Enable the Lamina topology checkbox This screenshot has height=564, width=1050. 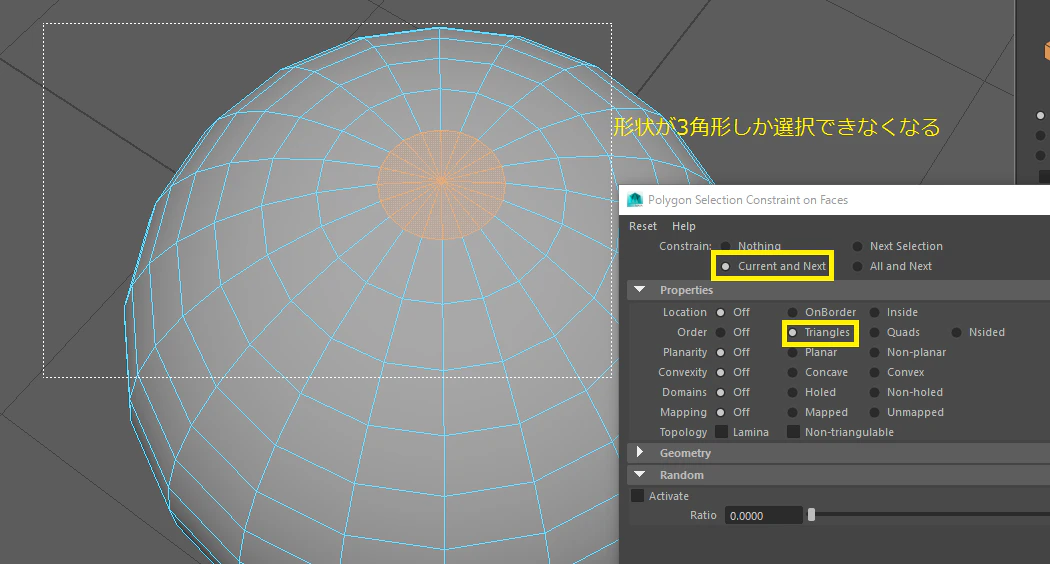pyautogui.click(x=721, y=432)
